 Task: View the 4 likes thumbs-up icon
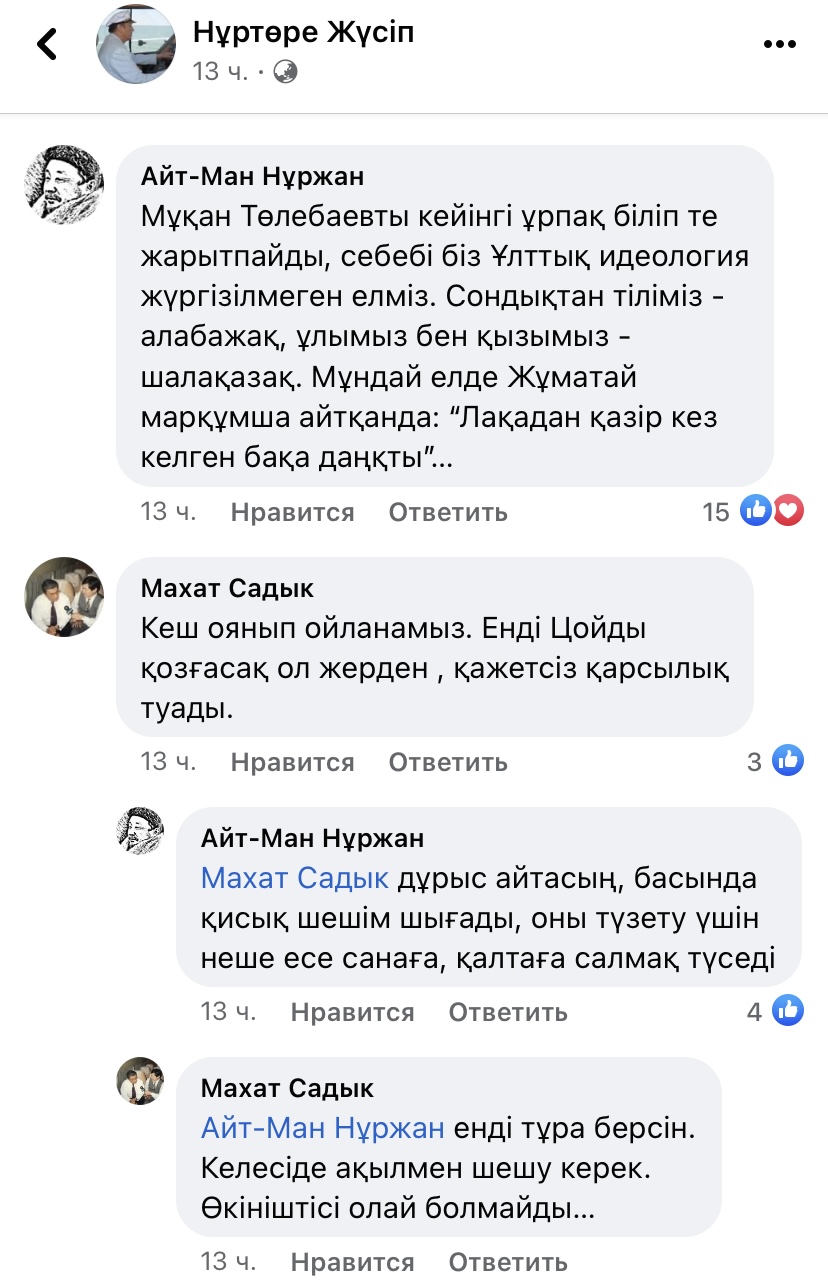pyautogui.click(x=788, y=1011)
